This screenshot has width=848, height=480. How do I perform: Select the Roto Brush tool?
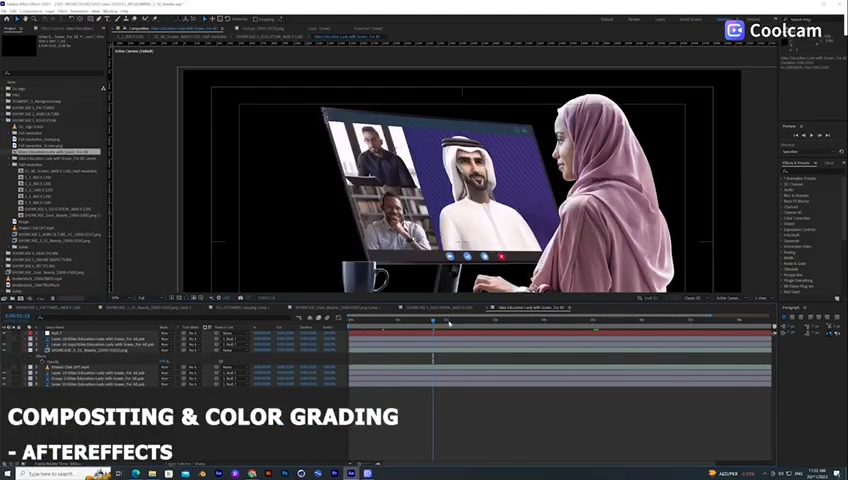145,19
